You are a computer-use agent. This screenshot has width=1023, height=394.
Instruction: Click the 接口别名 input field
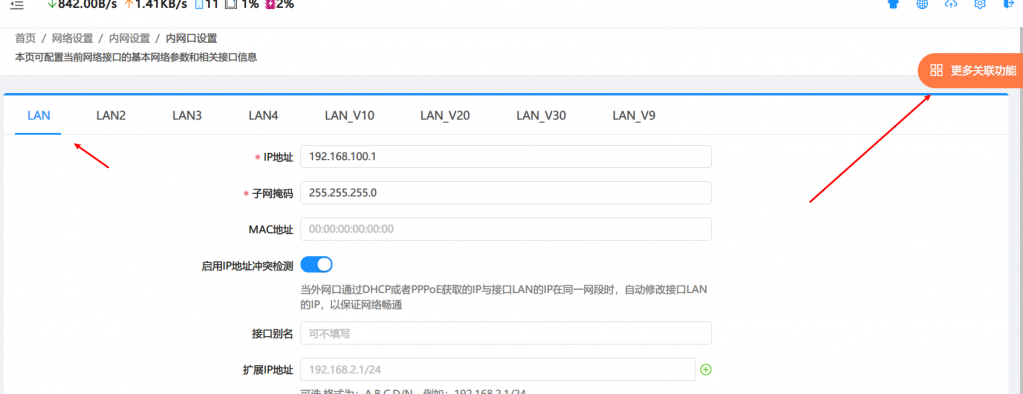pos(506,333)
